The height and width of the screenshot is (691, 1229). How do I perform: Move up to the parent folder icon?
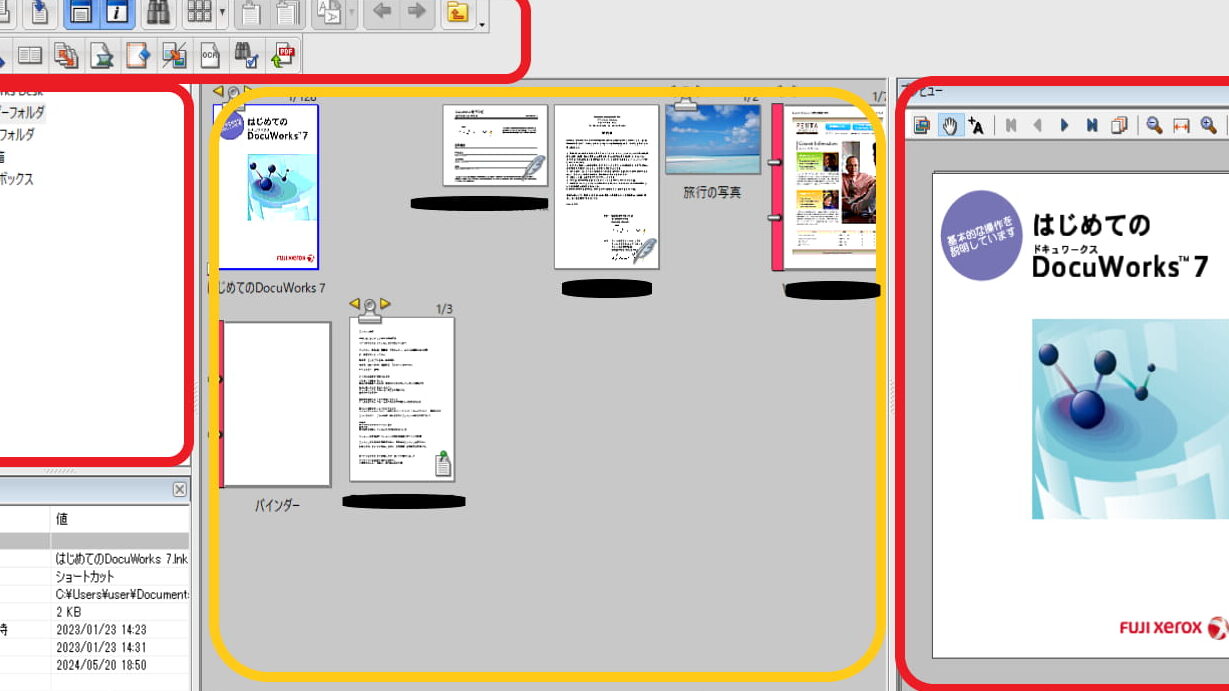point(458,13)
